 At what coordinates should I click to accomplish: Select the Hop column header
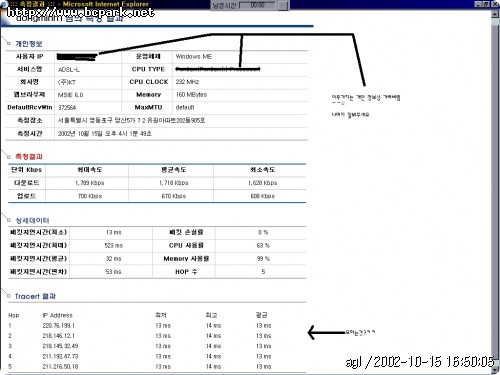[13, 315]
